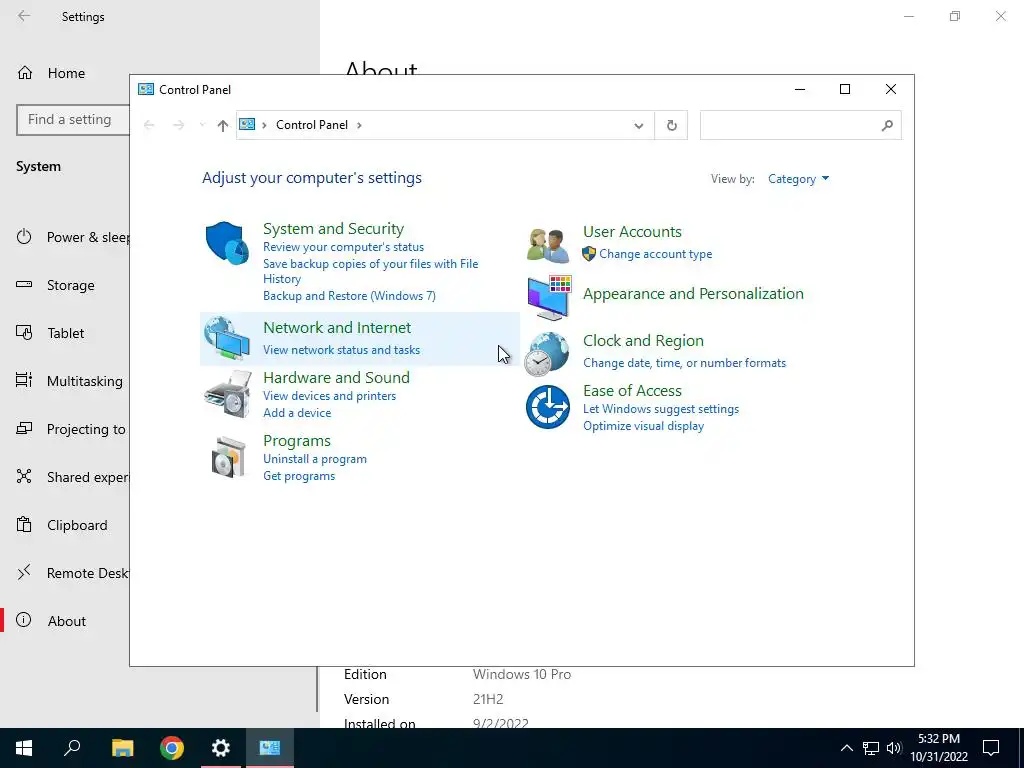Click Get programs link
The image size is (1024, 768).
[299, 476]
